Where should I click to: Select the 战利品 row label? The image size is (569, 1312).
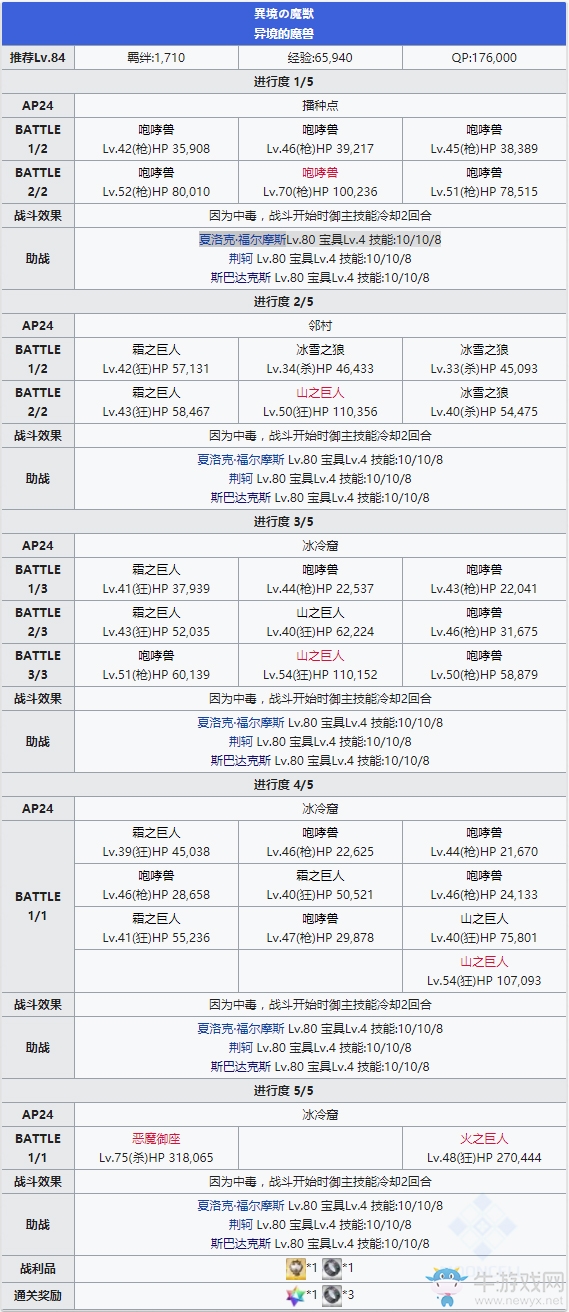click(38, 1268)
